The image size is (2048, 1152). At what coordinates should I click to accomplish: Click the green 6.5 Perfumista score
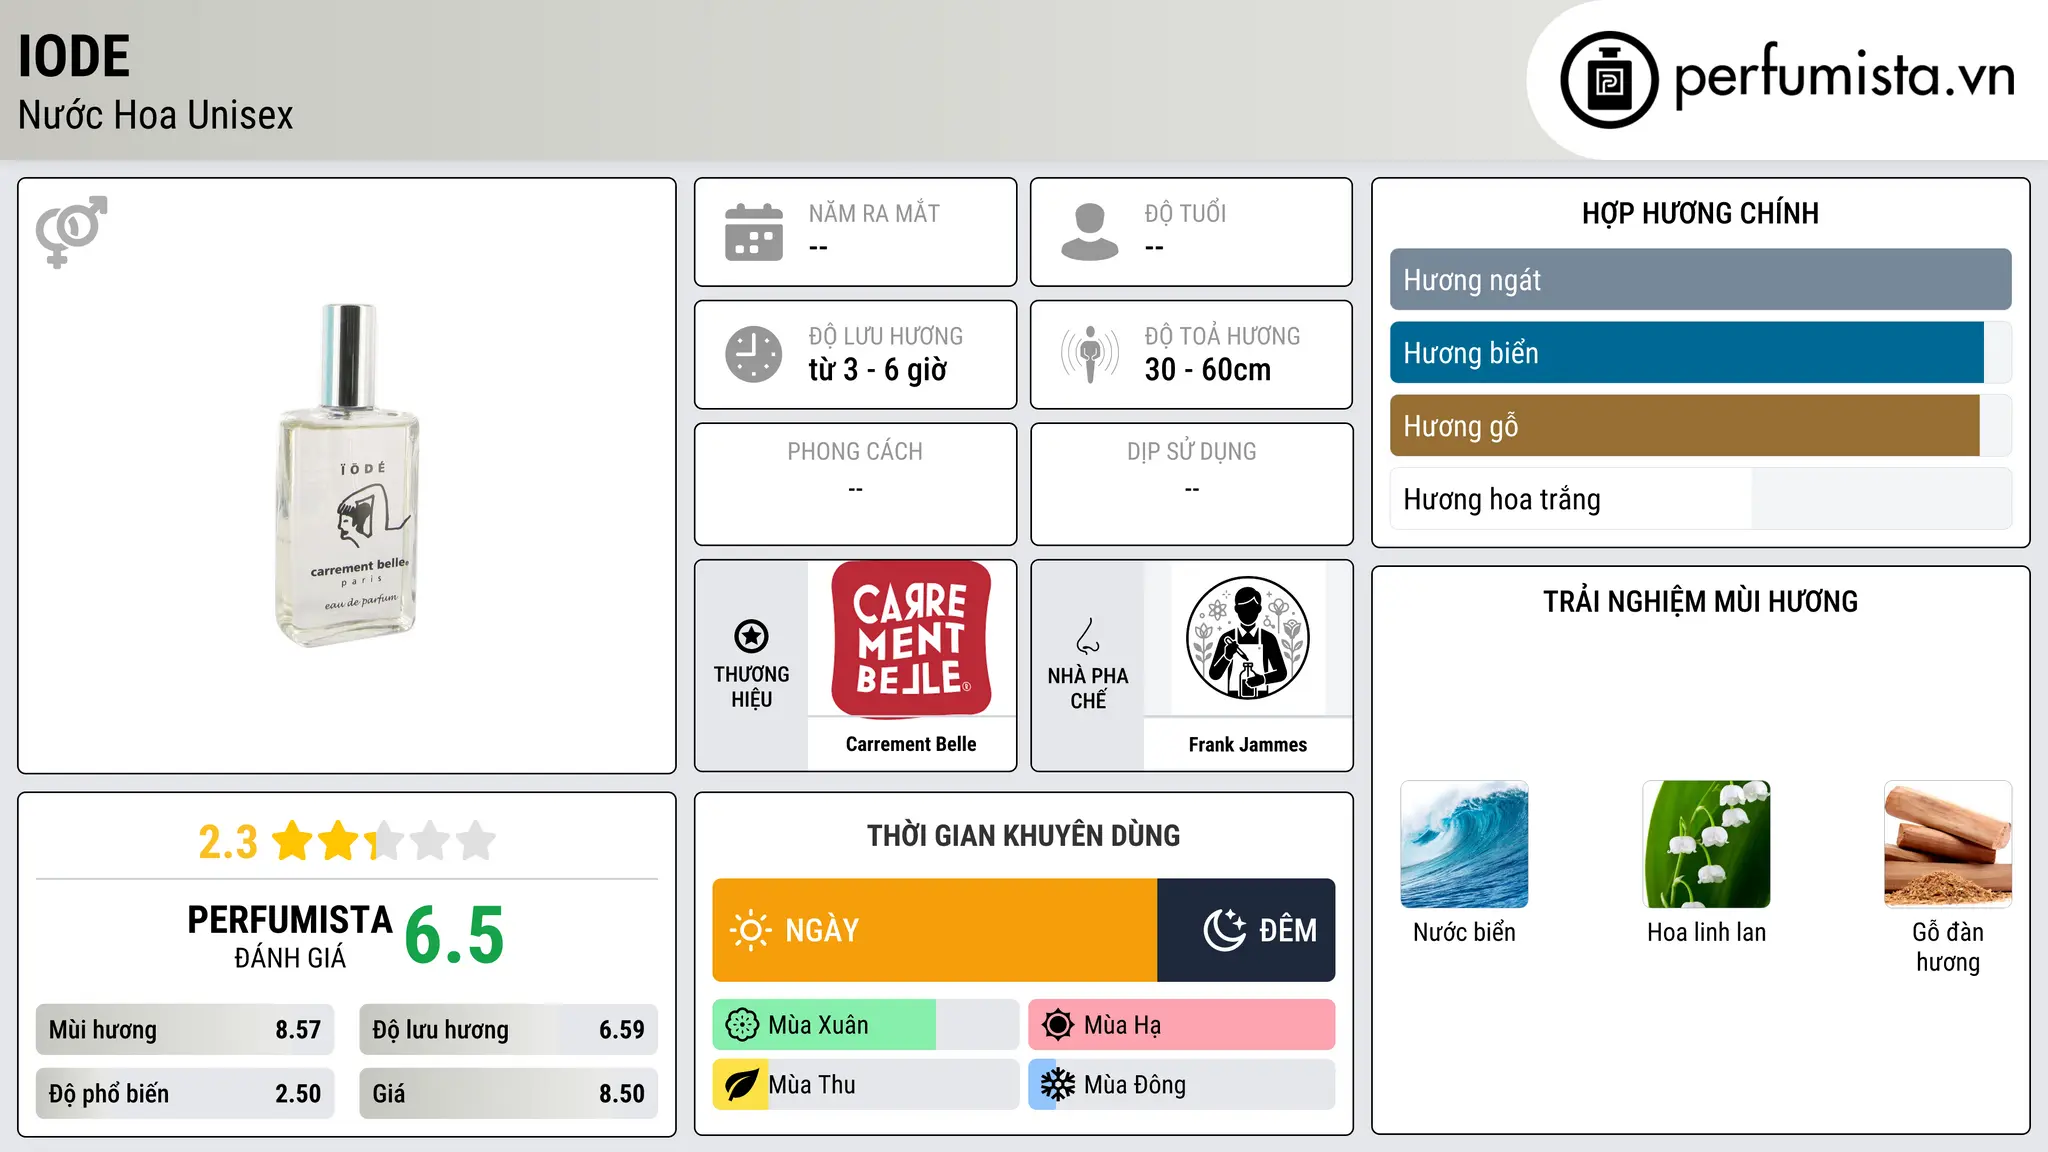(454, 936)
